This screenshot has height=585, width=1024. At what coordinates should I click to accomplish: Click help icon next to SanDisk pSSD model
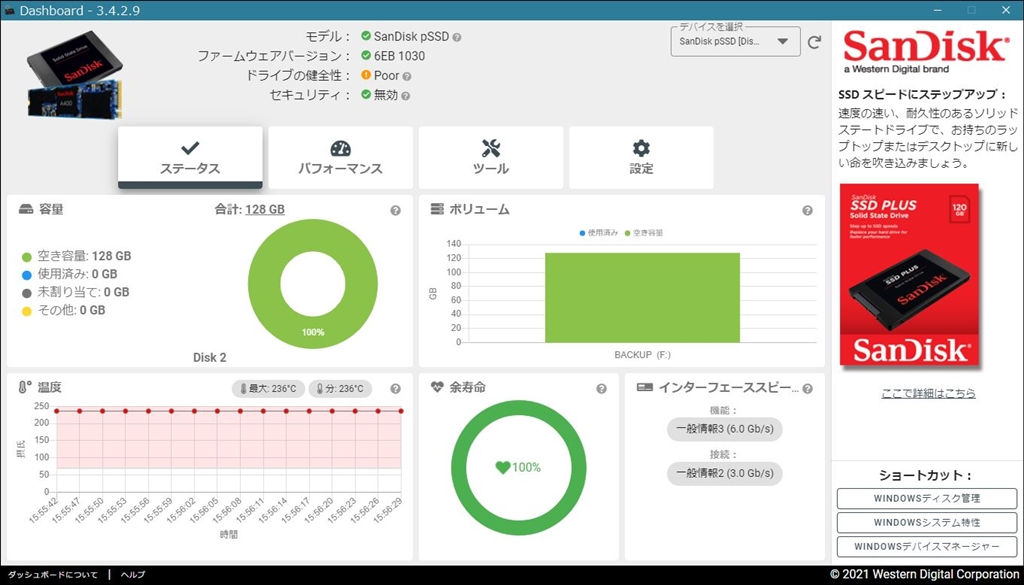(x=457, y=37)
